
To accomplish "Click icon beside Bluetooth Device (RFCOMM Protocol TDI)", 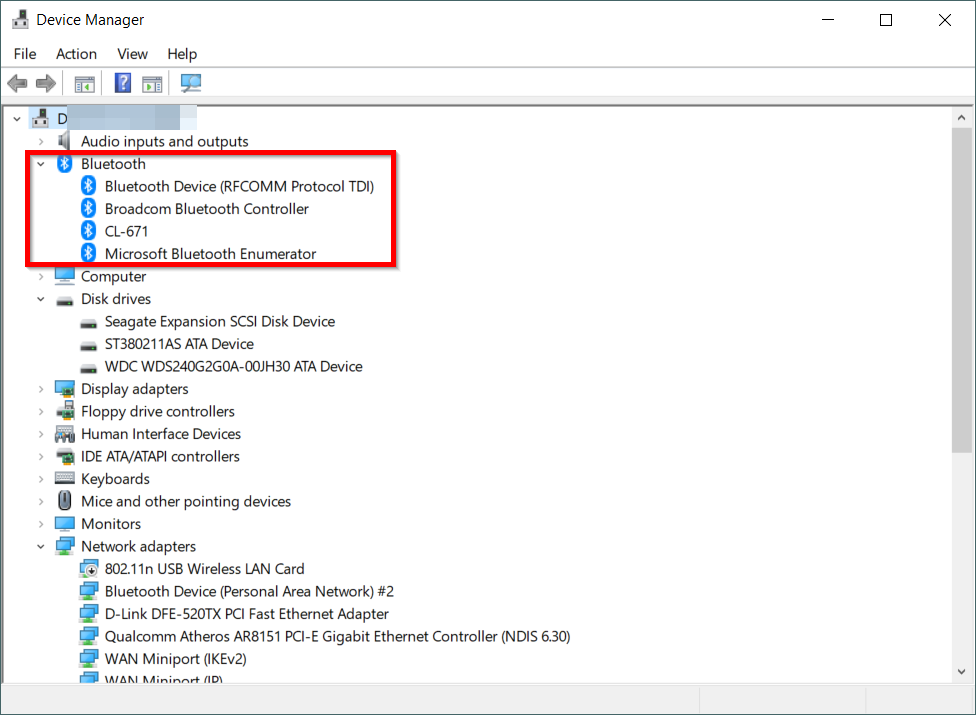I will coord(88,185).
